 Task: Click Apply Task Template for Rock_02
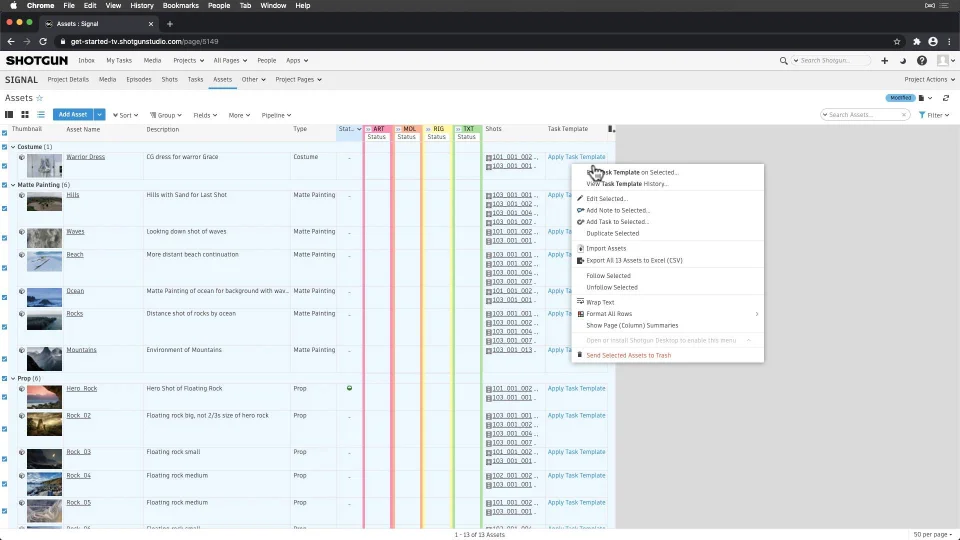[576, 415]
